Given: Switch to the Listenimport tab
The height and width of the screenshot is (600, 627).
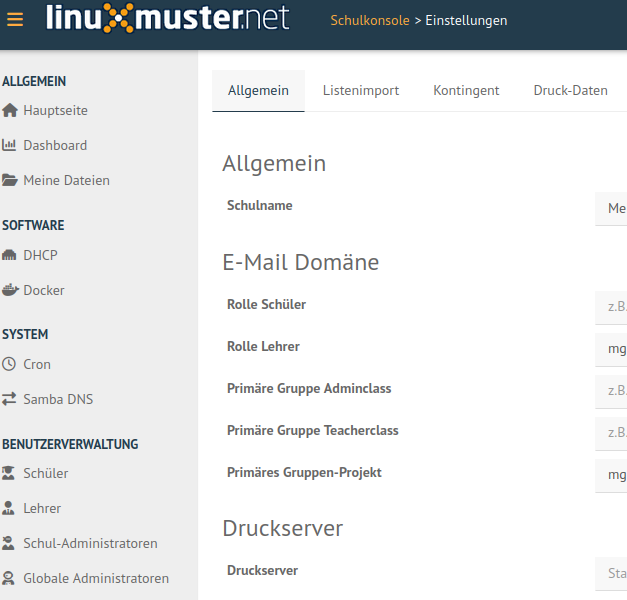Looking at the screenshot, I should click(x=360, y=90).
